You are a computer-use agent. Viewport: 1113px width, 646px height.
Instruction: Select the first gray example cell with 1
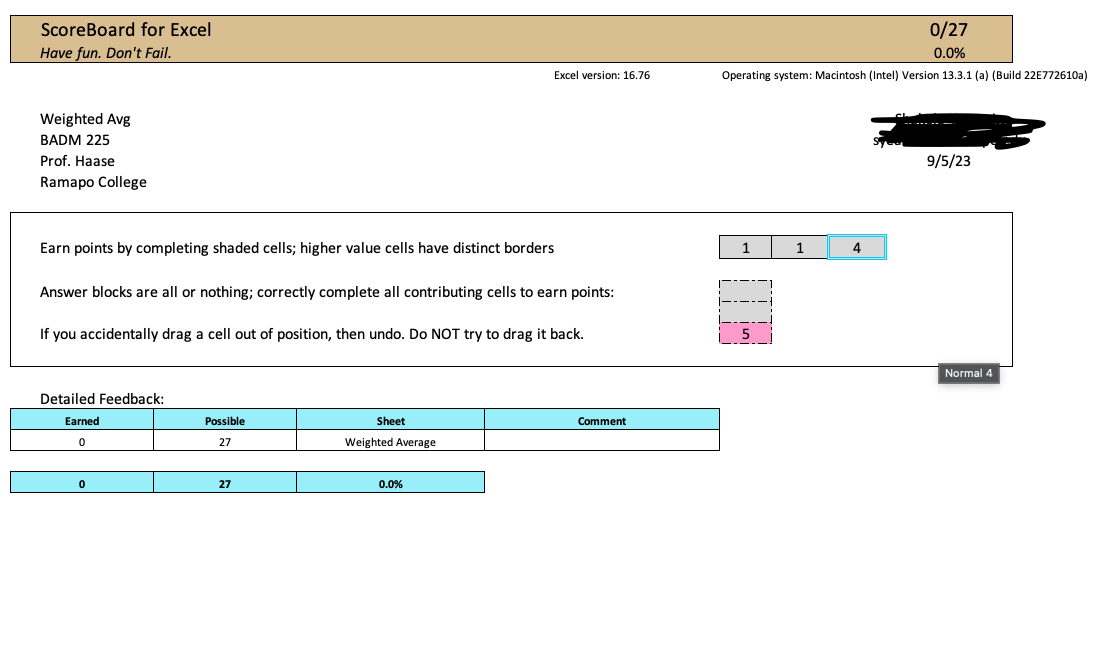pyautogui.click(x=745, y=248)
